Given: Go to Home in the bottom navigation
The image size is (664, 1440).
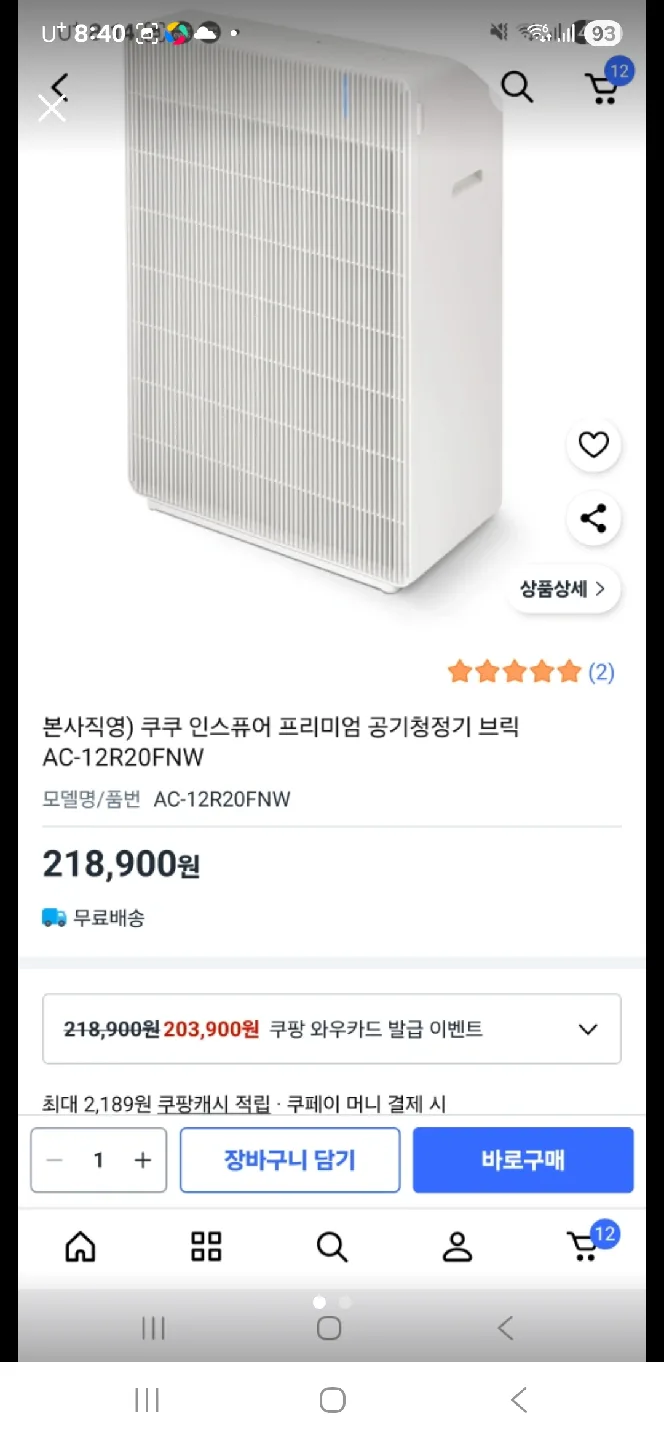Looking at the screenshot, I should point(80,1246).
